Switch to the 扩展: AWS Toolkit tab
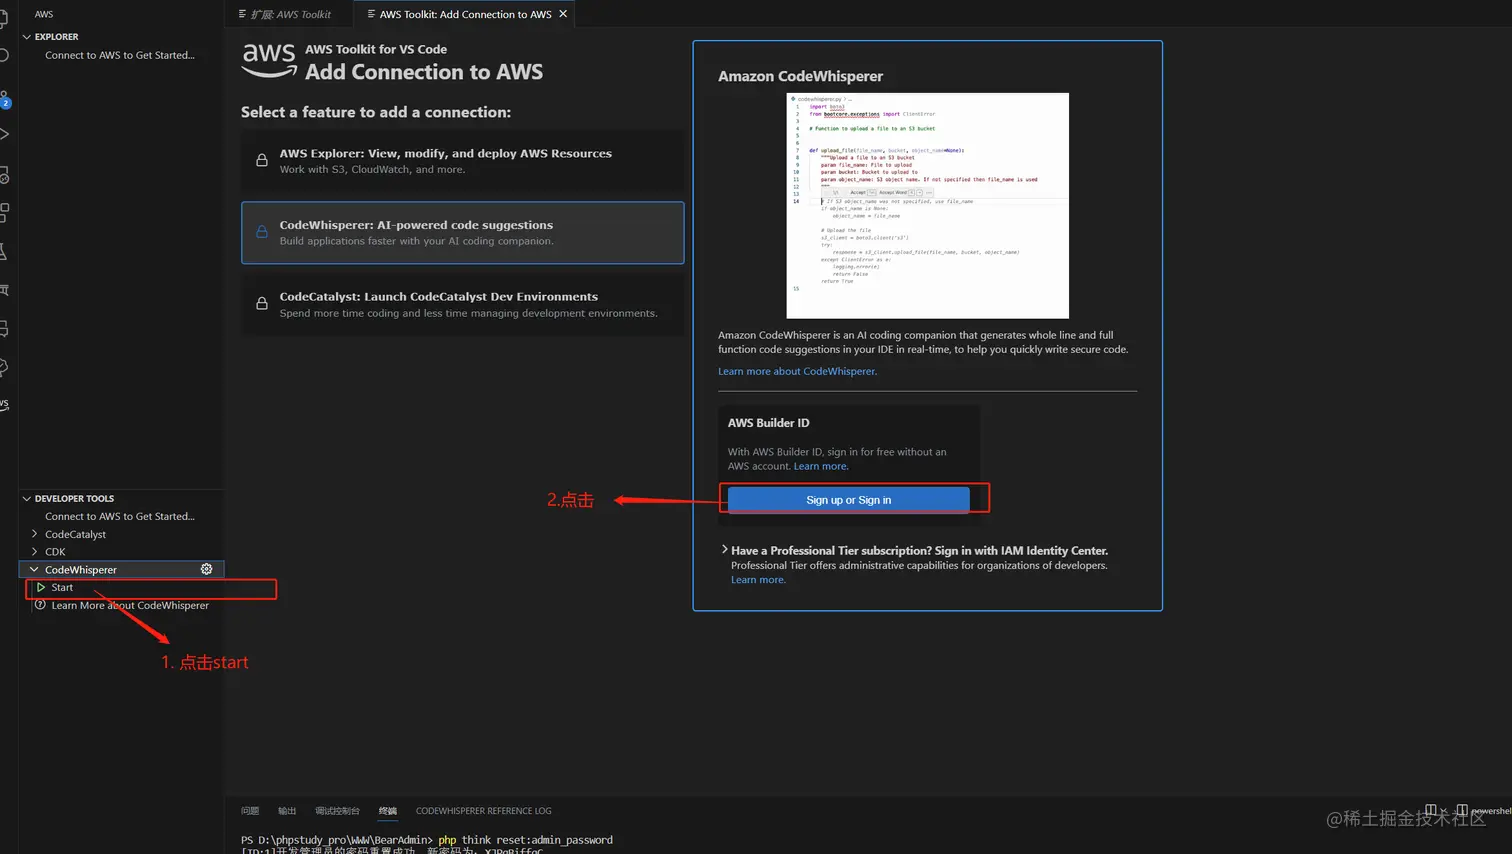The height and width of the screenshot is (854, 1512). (x=288, y=15)
